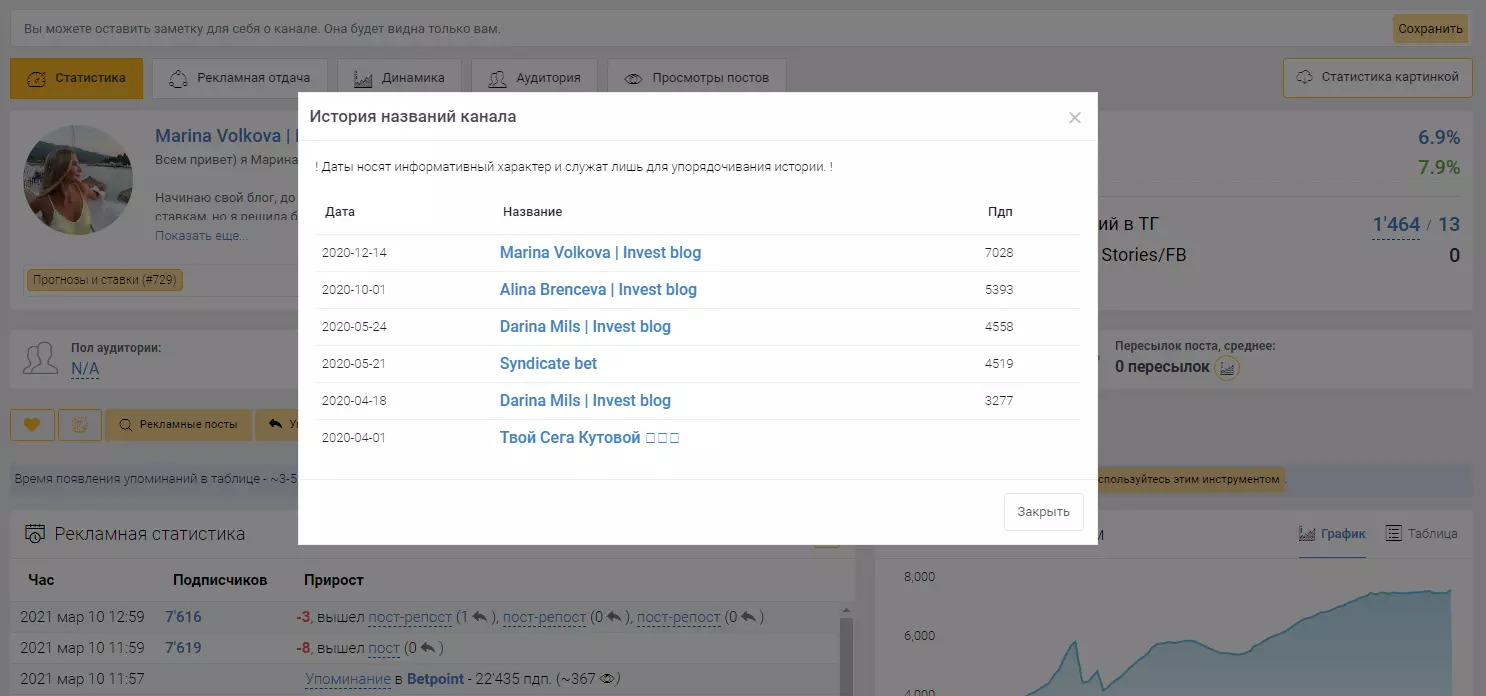Select the 2020-12-14 date cell
1486x696 pixels.
[x=354, y=253]
